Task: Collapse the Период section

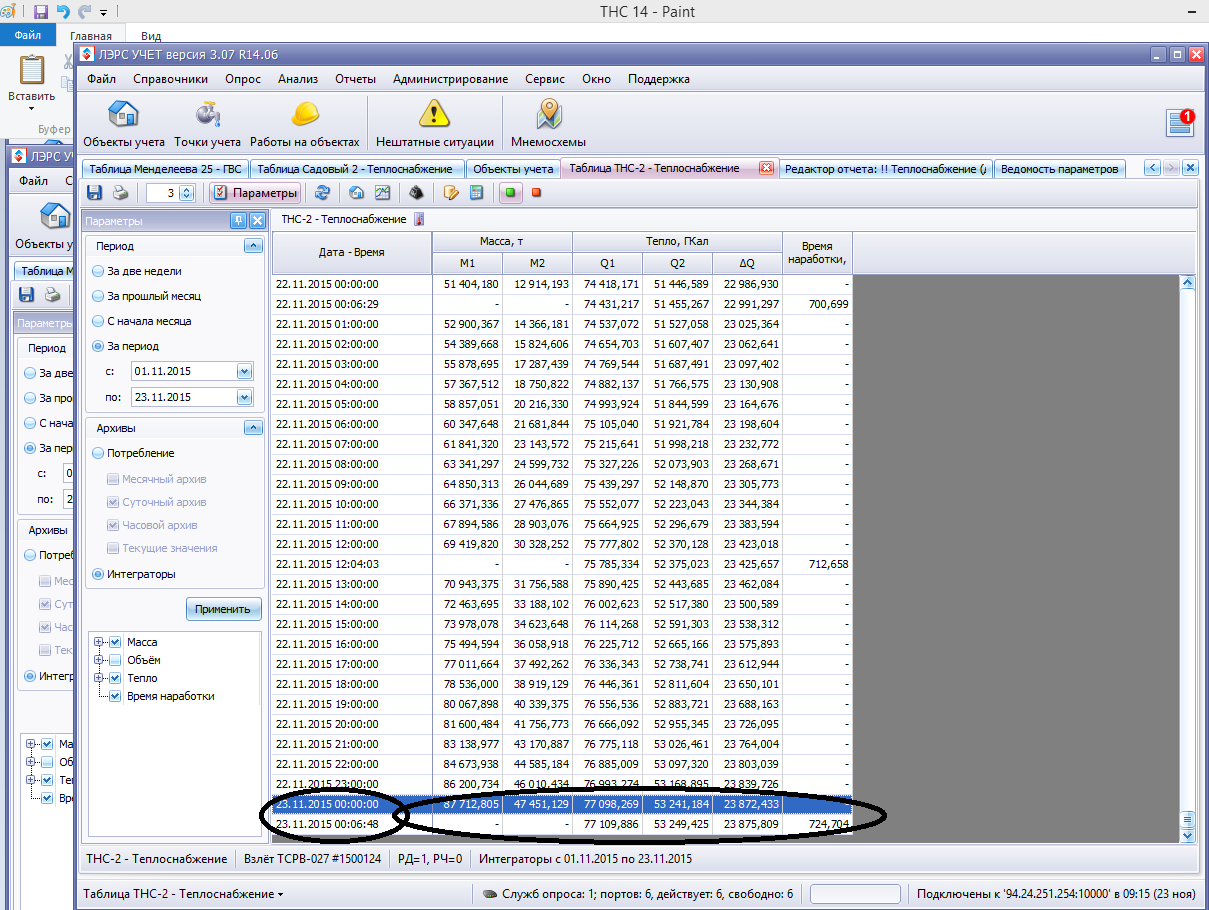Action: tap(254, 246)
